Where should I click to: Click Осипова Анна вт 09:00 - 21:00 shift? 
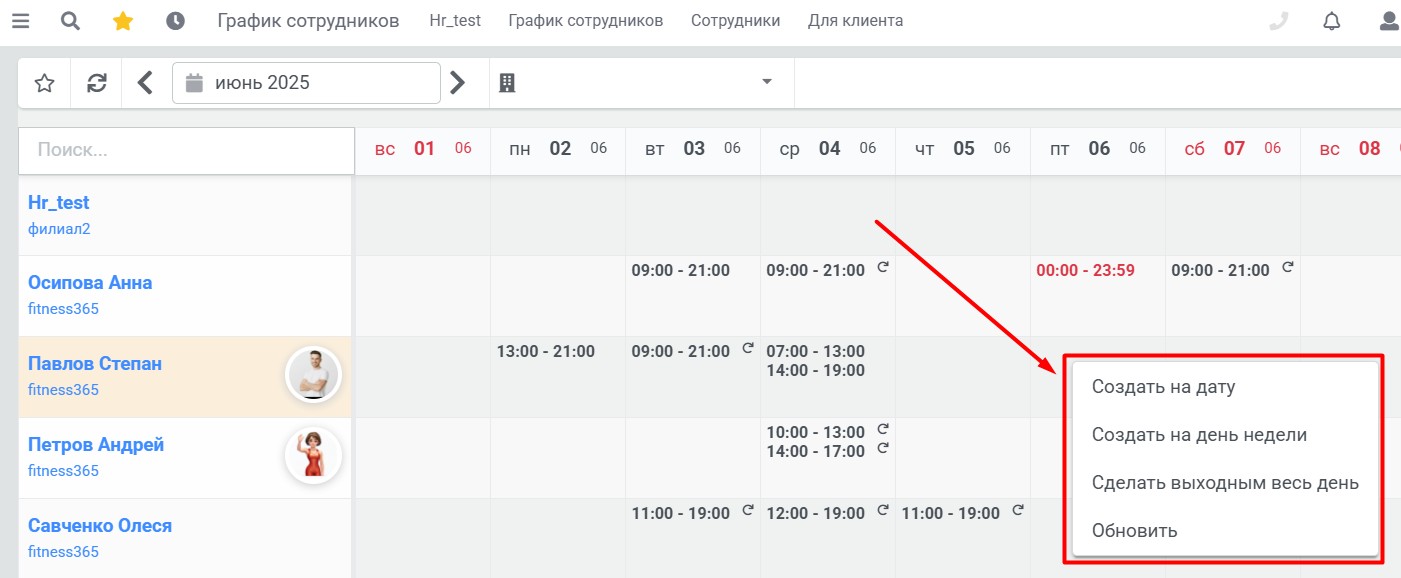pyautogui.click(x=681, y=271)
